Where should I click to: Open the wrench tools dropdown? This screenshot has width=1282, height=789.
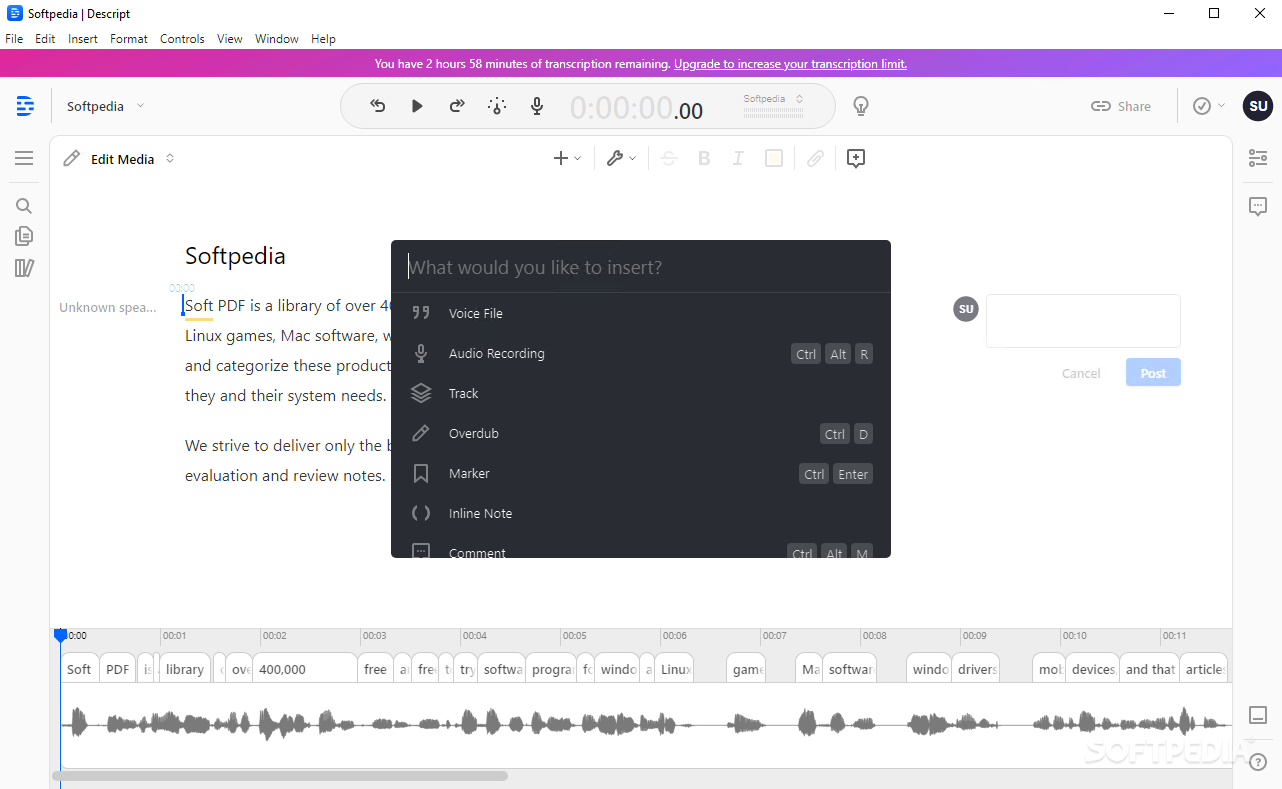coord(621,158)
